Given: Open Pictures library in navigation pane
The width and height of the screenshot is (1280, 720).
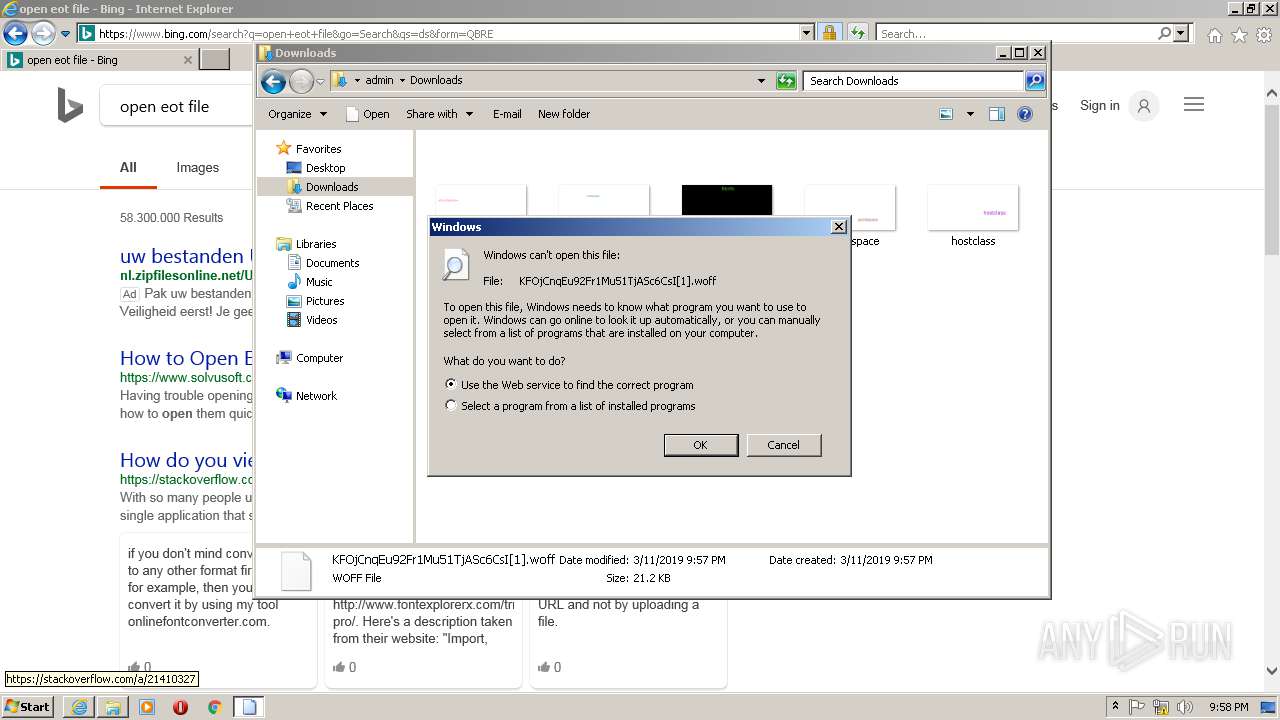Looking at the screenshot, I should pos(325,301).
